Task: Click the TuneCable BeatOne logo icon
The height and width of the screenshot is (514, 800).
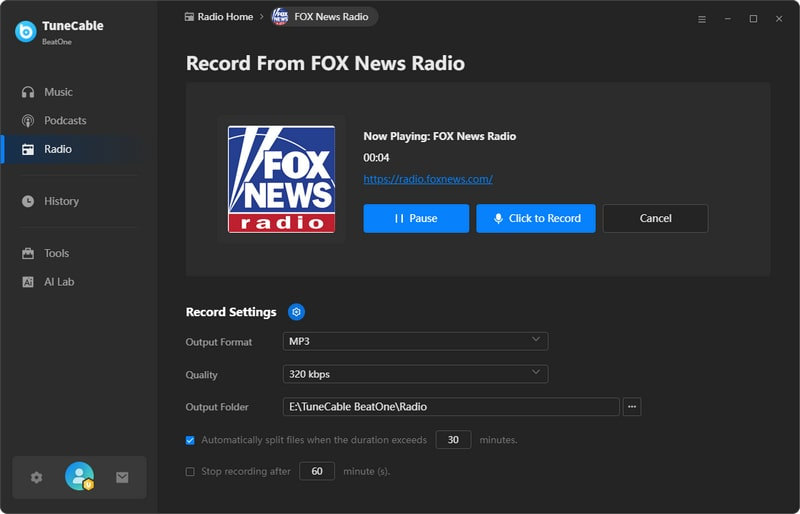Action: [26, 32]
